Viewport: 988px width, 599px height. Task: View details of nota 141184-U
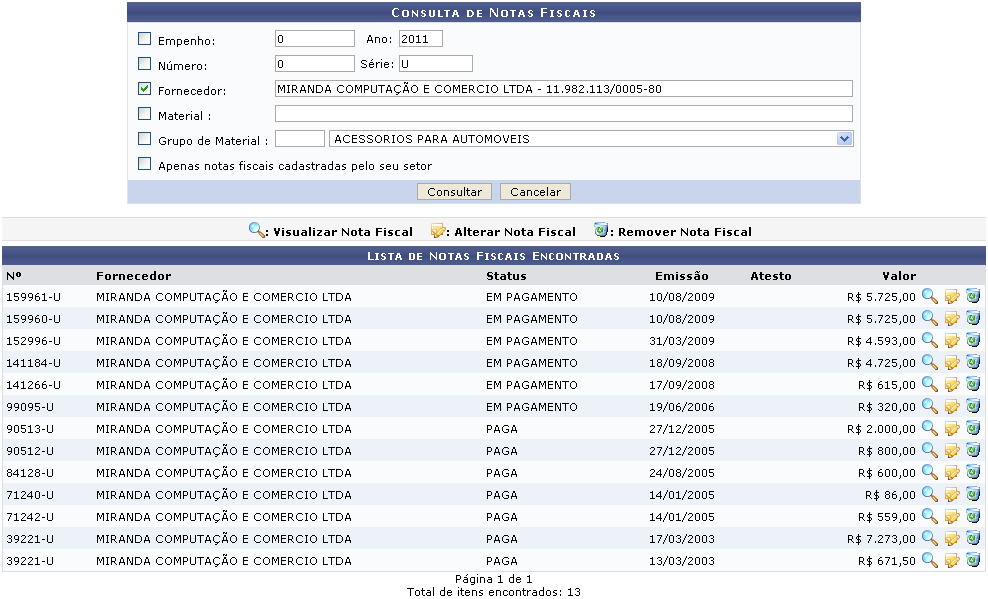[929, 362]
